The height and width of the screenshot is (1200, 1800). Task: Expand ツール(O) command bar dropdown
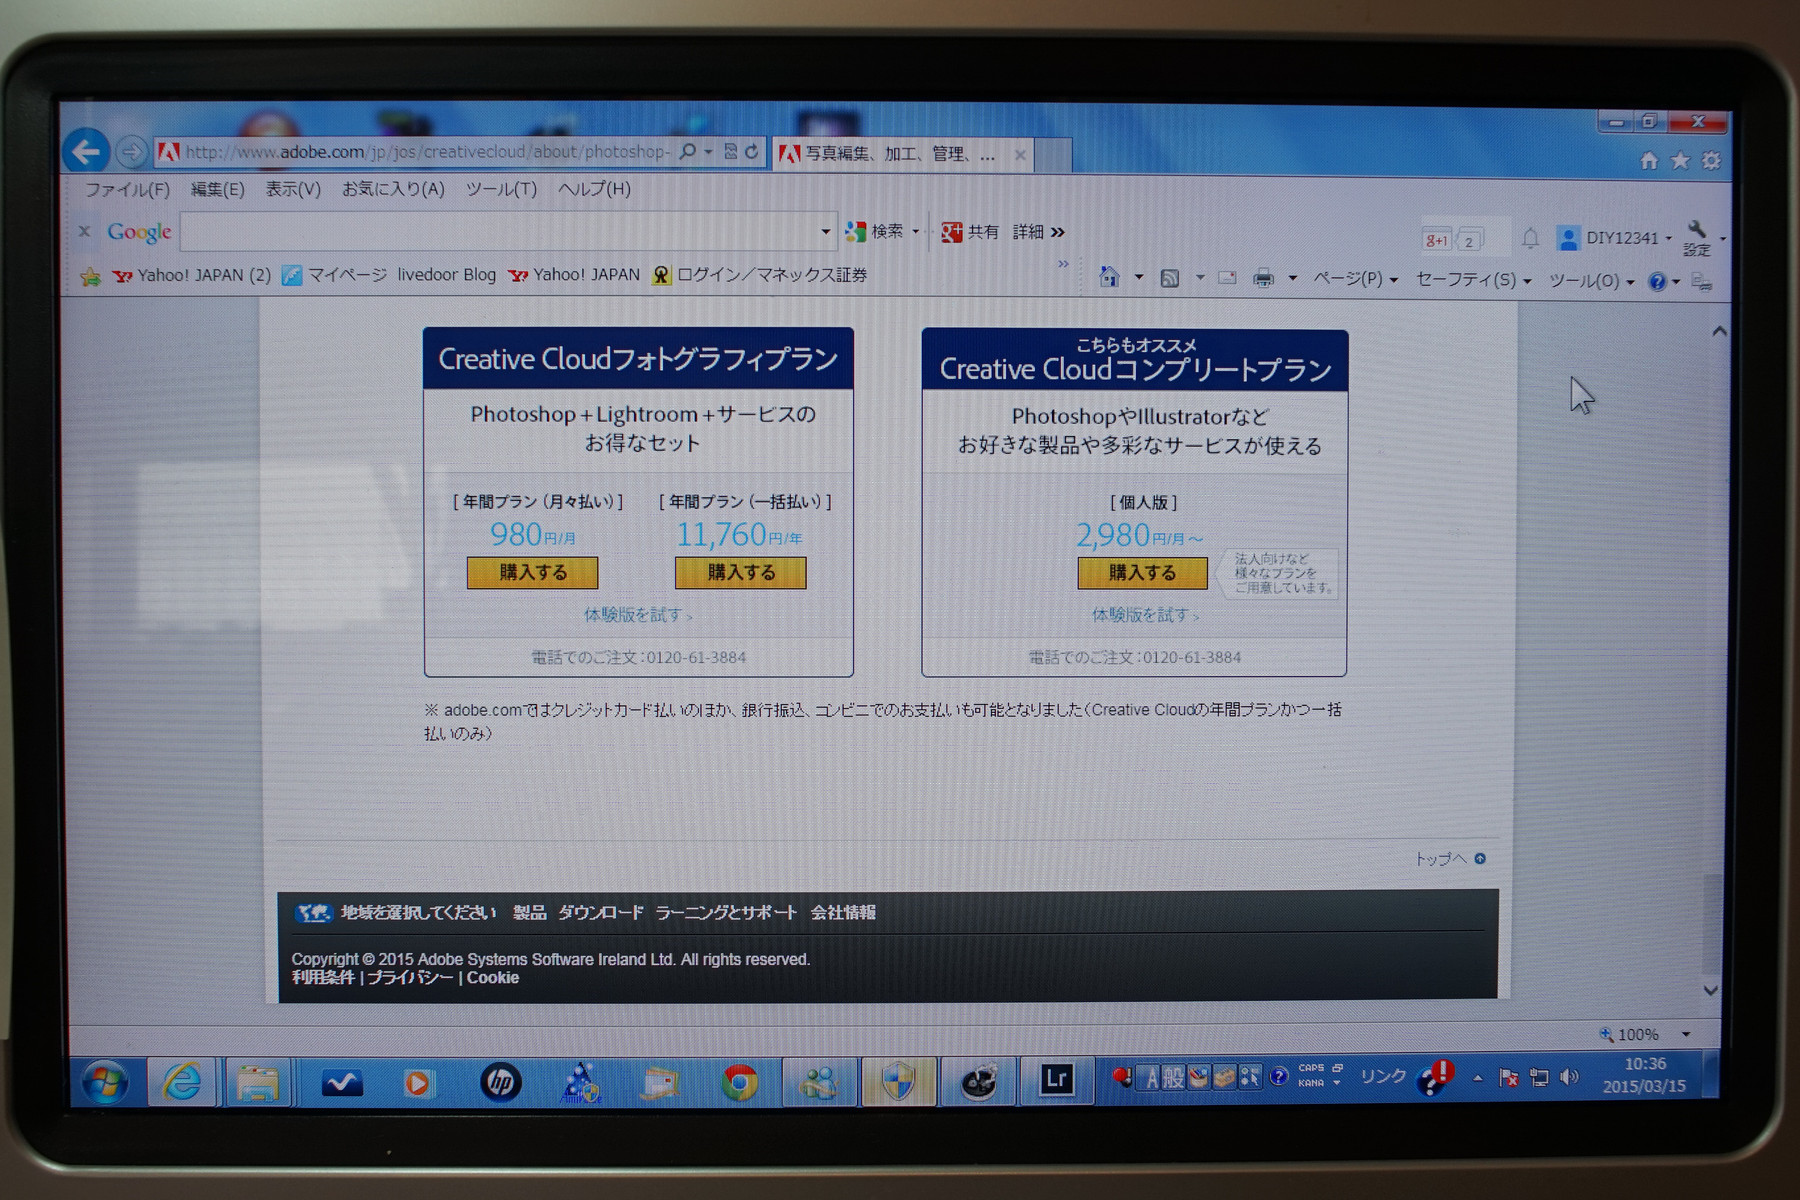tap(1630, 282)
